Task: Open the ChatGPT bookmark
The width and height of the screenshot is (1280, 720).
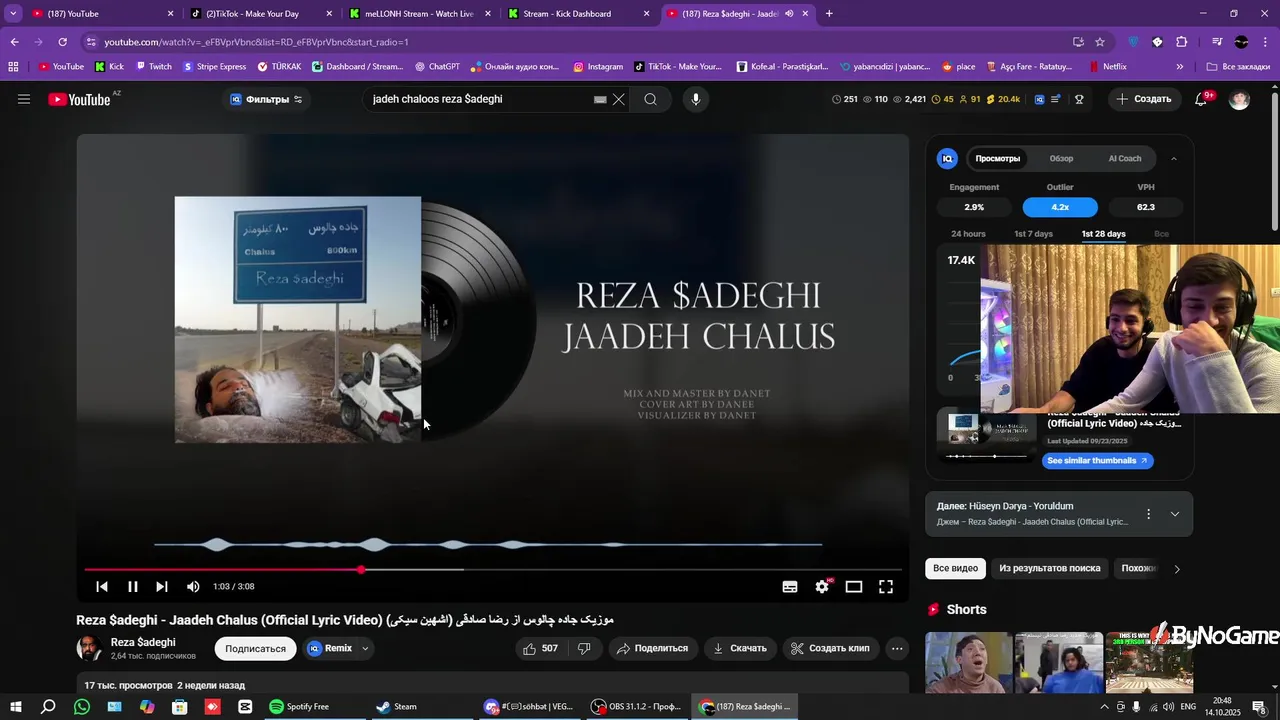Action: pos(436,67)
